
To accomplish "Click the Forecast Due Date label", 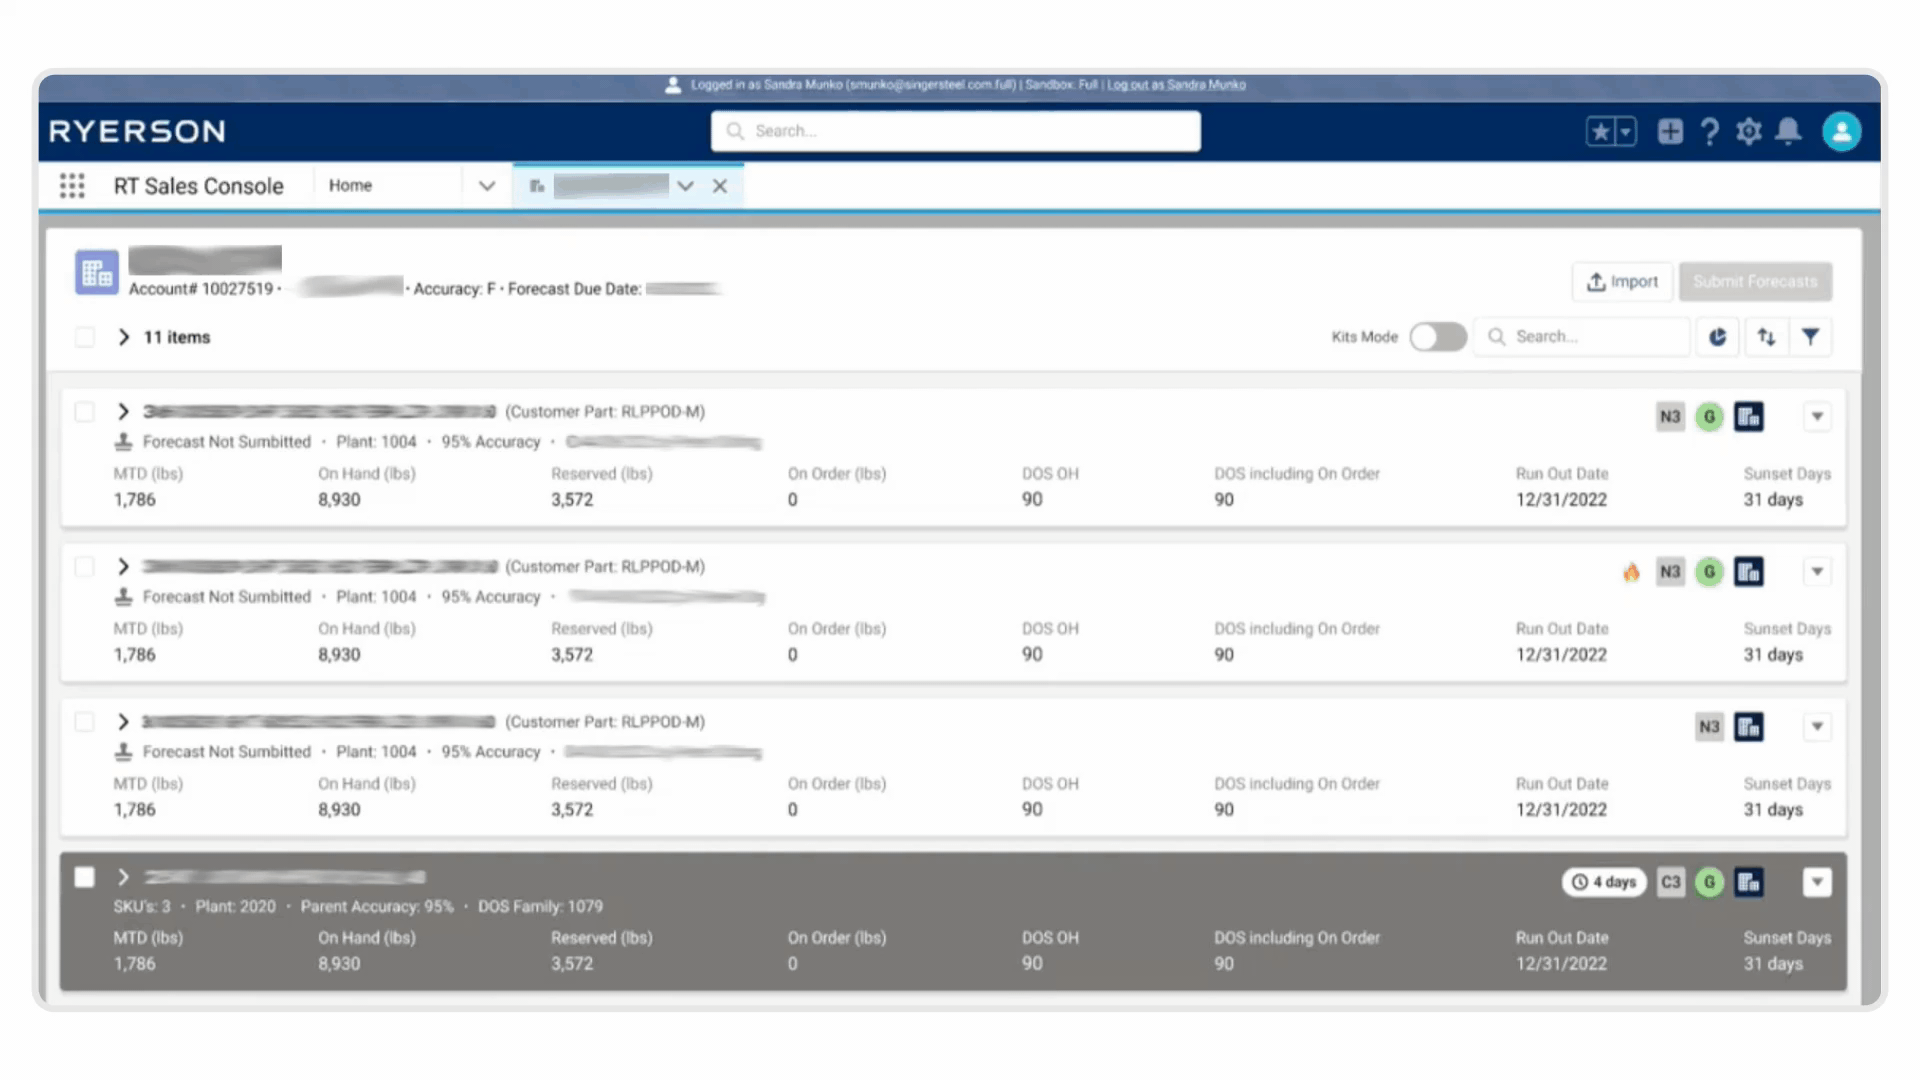I will [x=575, y=289].
